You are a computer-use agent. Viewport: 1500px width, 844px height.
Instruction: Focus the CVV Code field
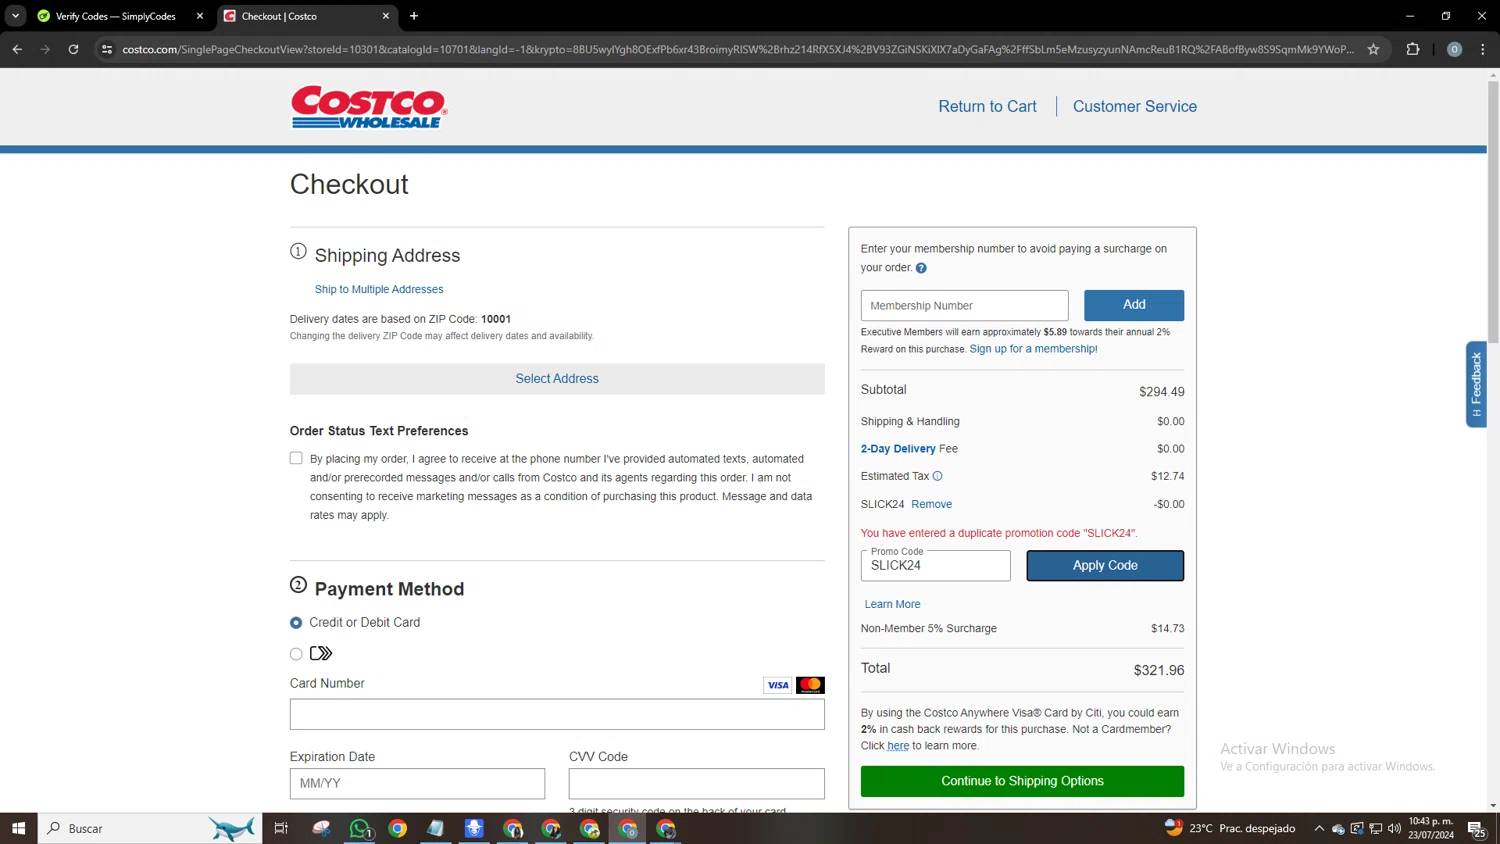pyautogui.click(x=696, y=783)
